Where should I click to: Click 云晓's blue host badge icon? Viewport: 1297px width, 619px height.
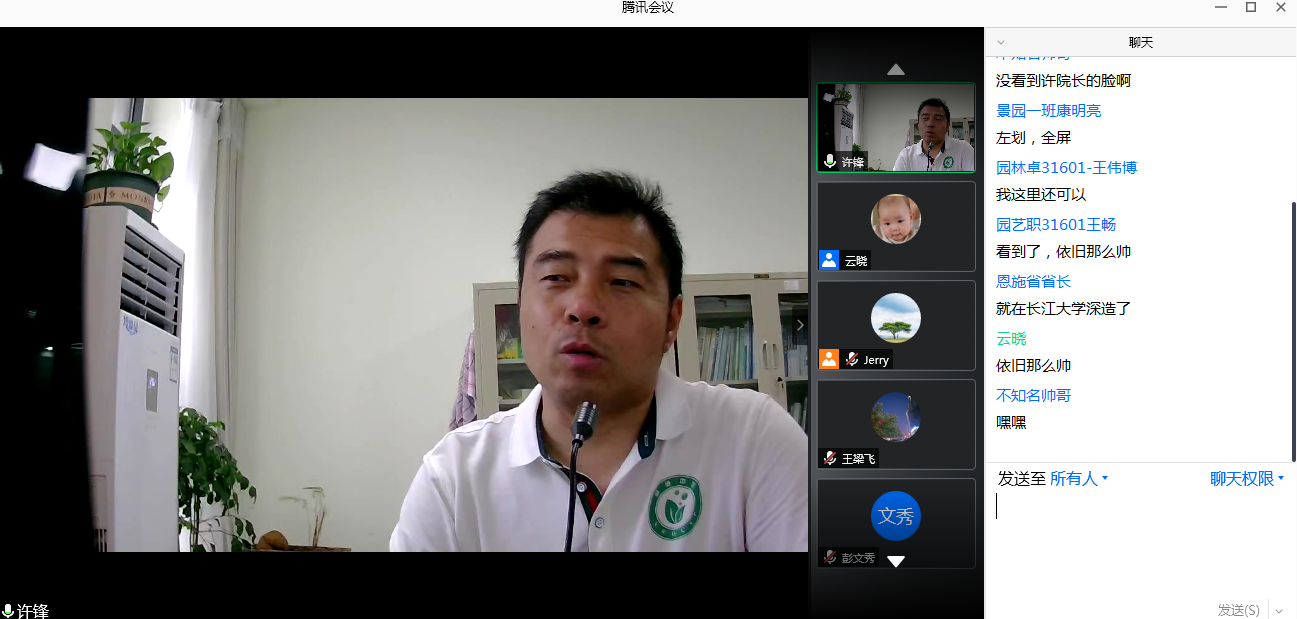[829, 260]
